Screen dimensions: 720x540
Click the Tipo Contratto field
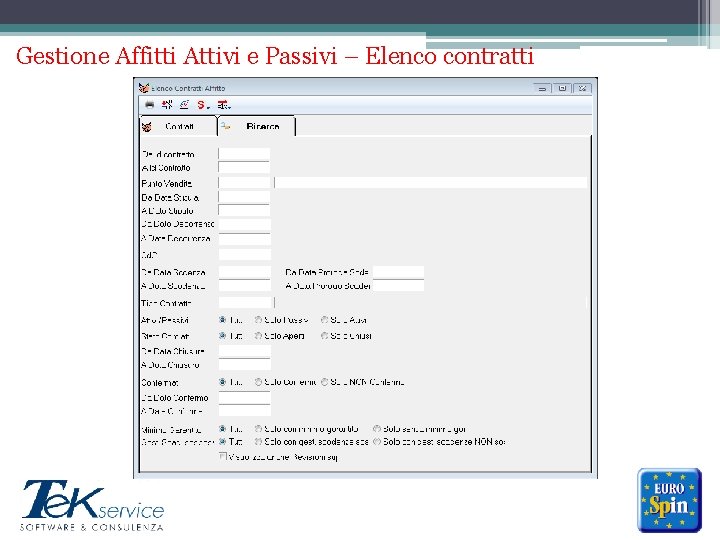246,303
